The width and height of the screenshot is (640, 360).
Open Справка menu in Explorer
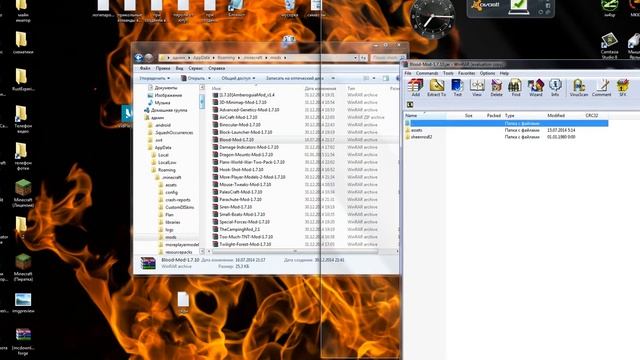217,68
